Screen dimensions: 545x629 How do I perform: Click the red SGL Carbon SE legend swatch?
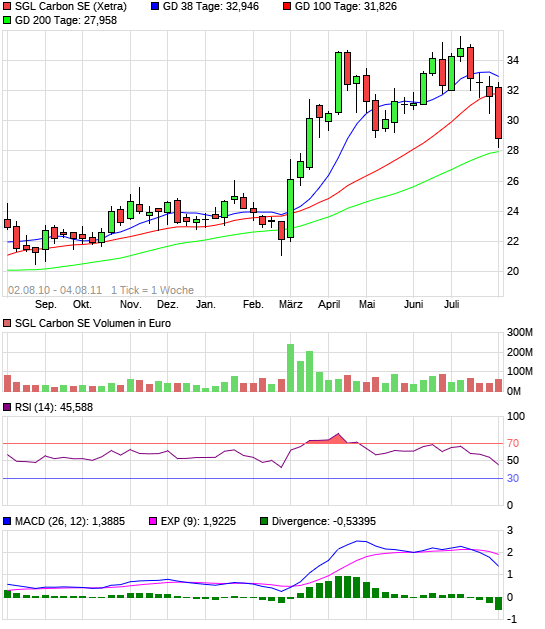[x=7, y=6]
